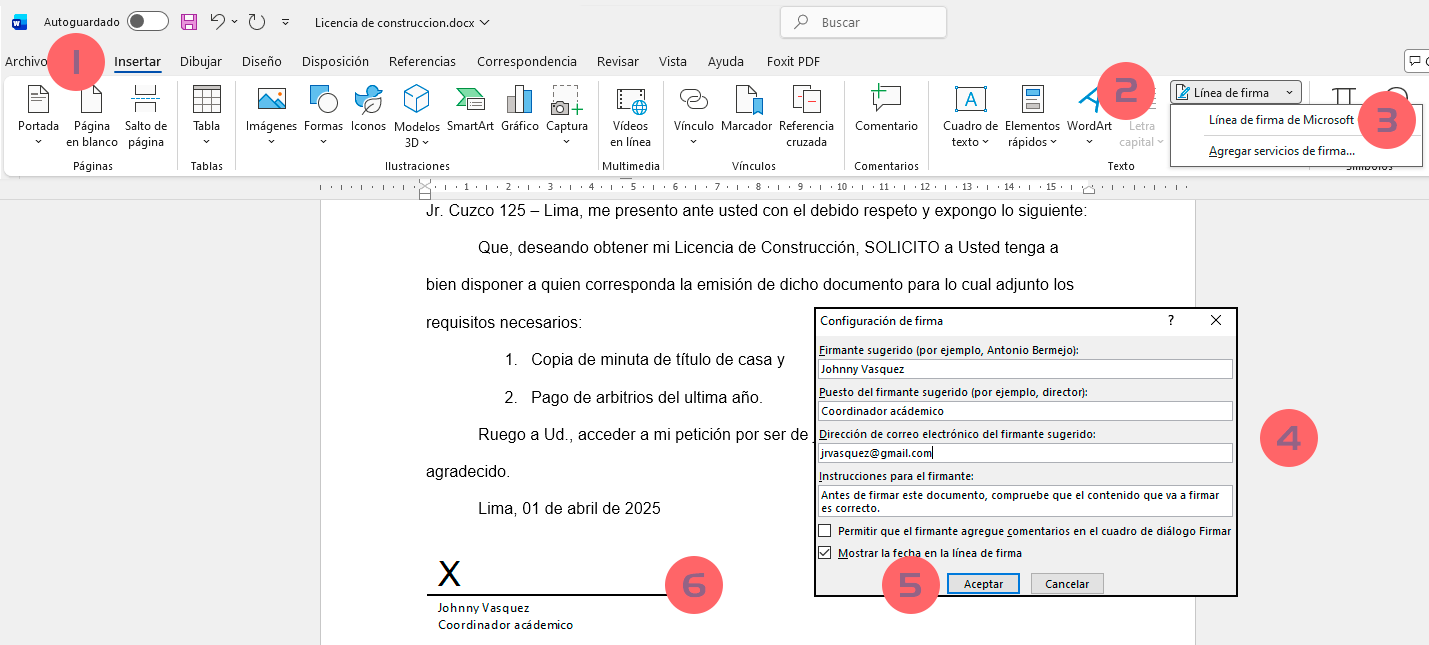Open the Captura screenshot tool
This screenshot has height=645, width=1429.
click(567, 115)
